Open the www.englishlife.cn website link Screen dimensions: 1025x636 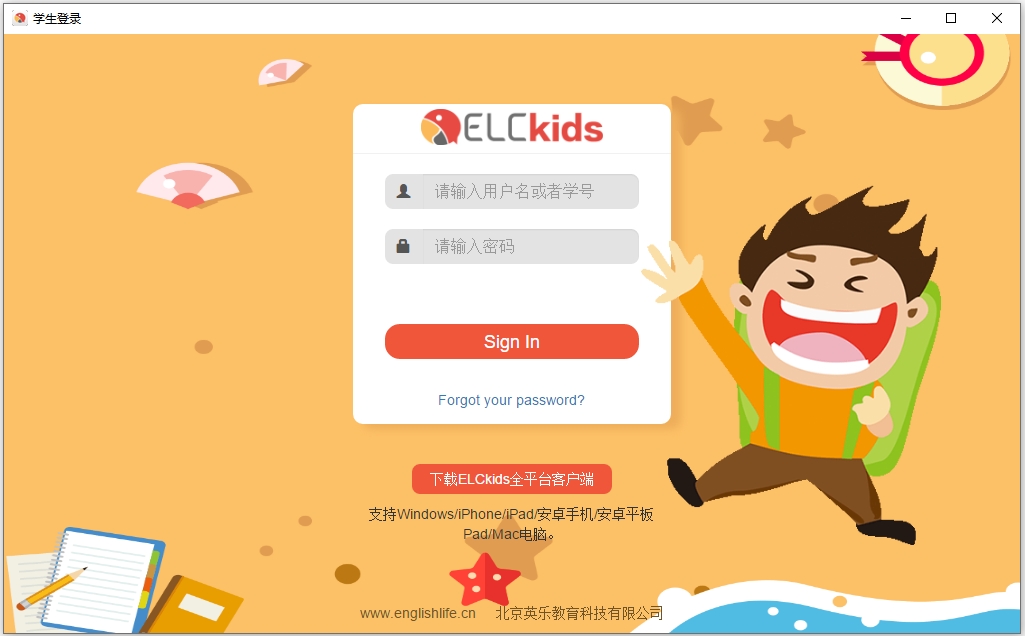(x=418, y=613)
